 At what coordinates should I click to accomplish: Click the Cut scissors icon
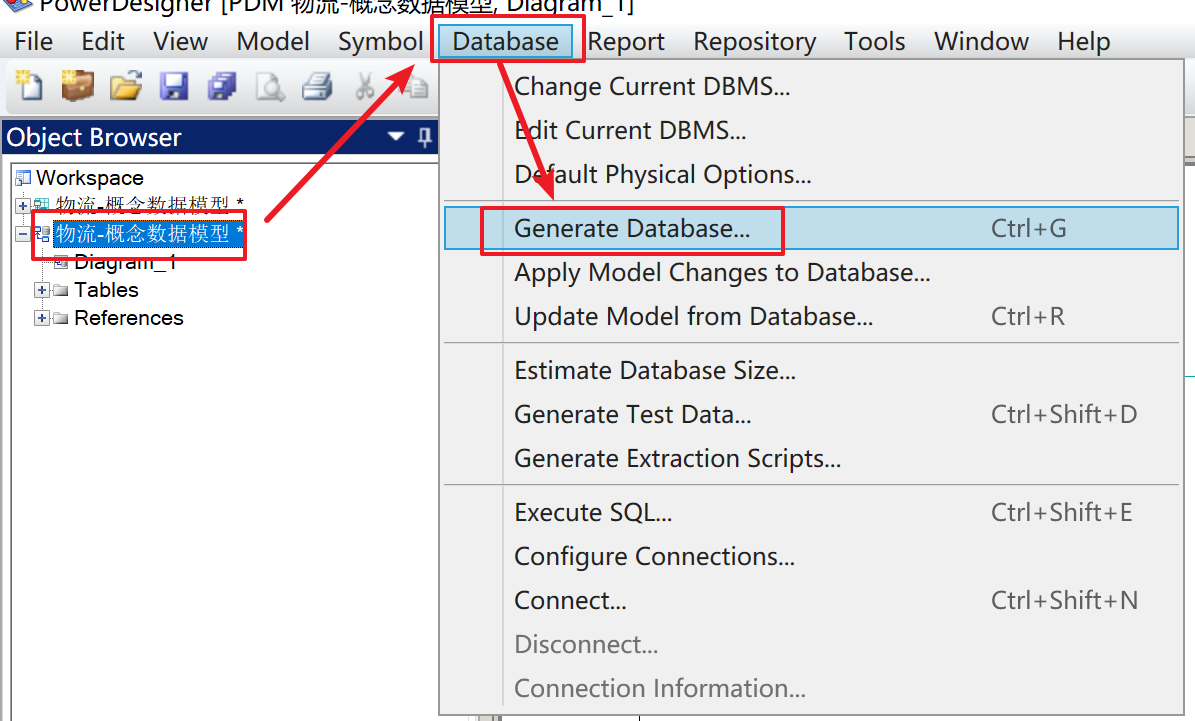[x=365, y=86]
